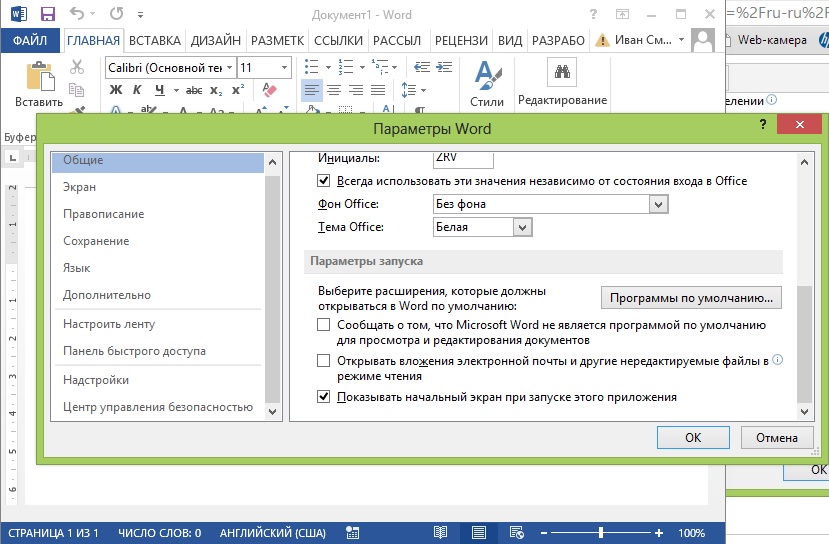Click the Word options help question mark
The height and width of the screenshot is (544, 829).
point(762,124)
